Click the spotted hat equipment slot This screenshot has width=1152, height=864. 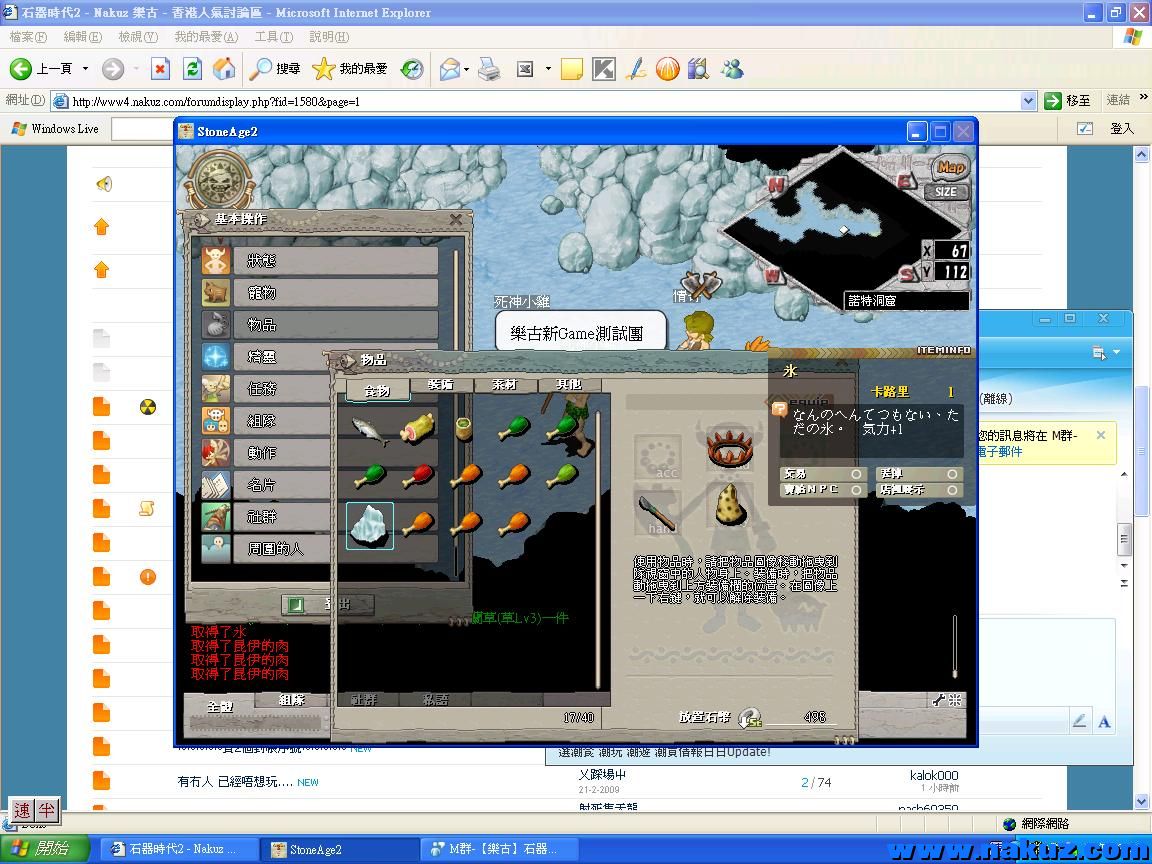click(730, 505)
